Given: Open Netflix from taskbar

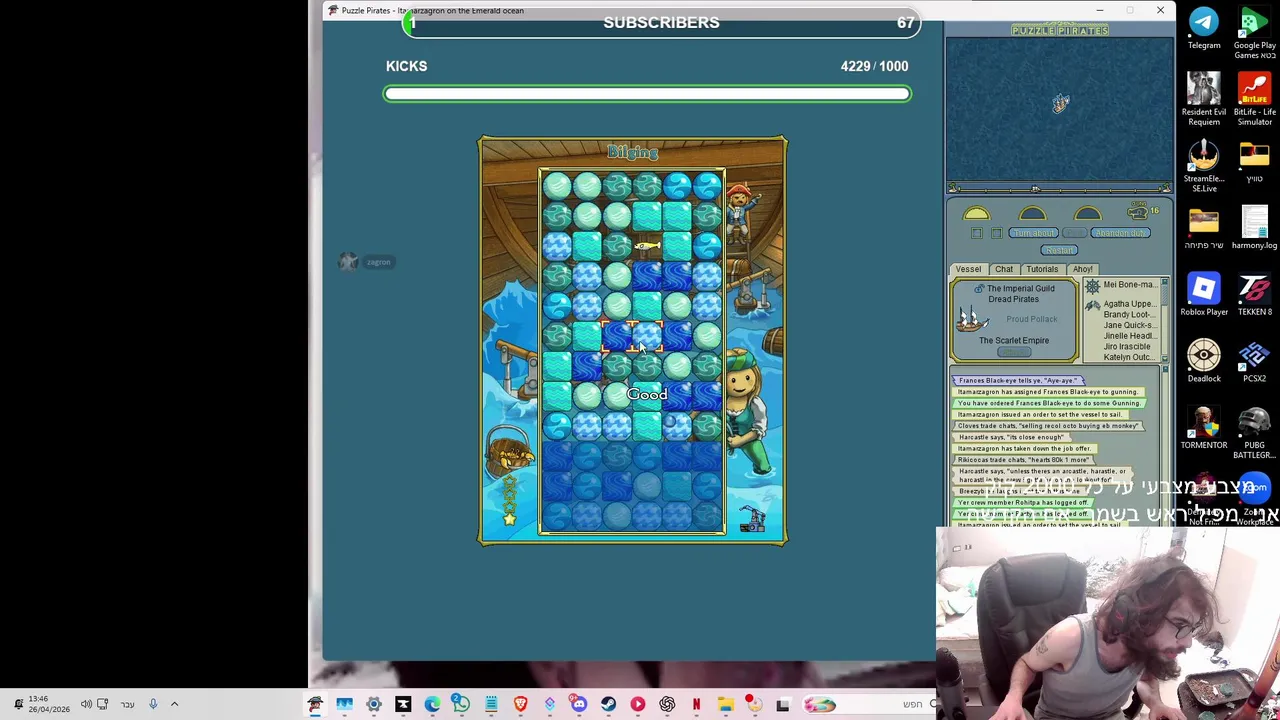Looking at the screenshot, I should [696, 704].
